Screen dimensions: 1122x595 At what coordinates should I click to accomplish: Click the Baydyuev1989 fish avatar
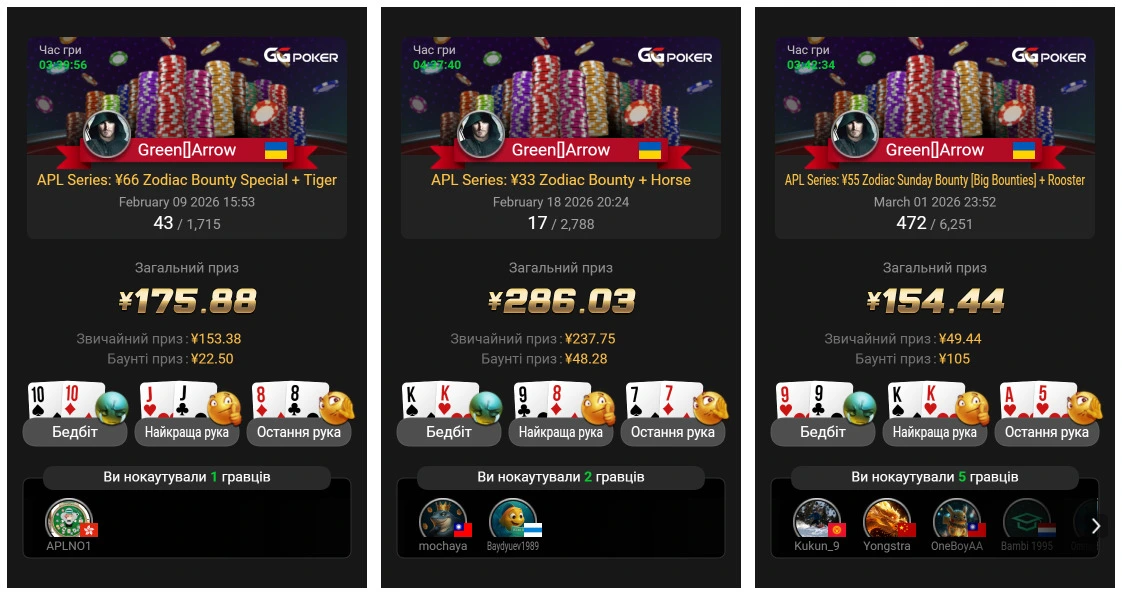click(512, 518)
